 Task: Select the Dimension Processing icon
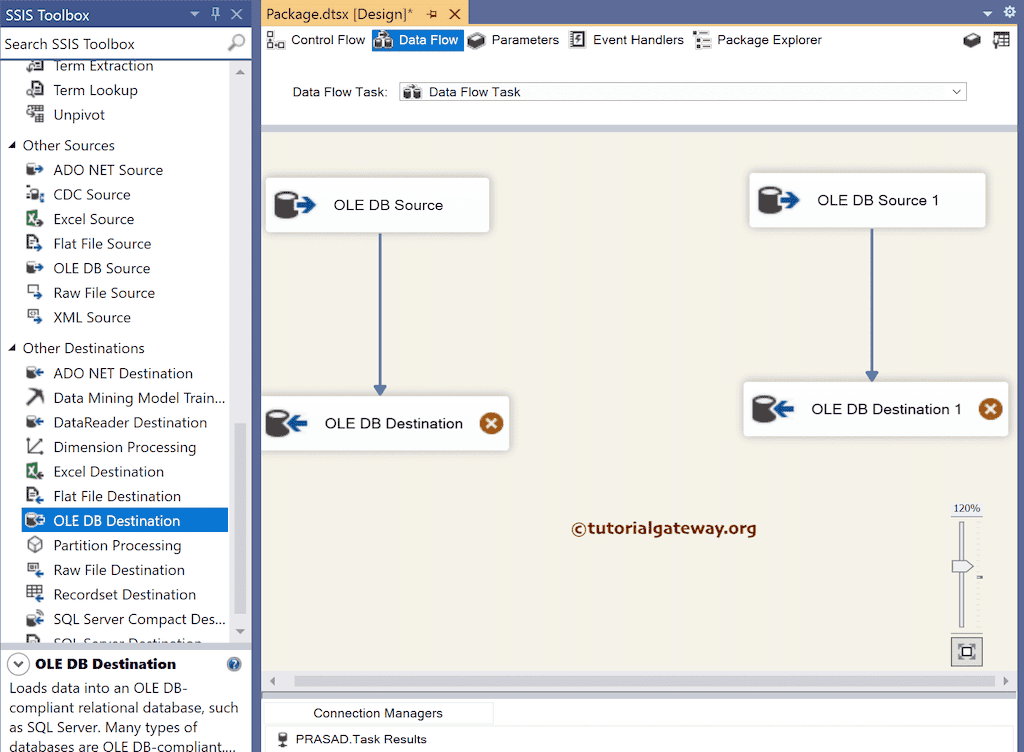[x=35, y=446]
